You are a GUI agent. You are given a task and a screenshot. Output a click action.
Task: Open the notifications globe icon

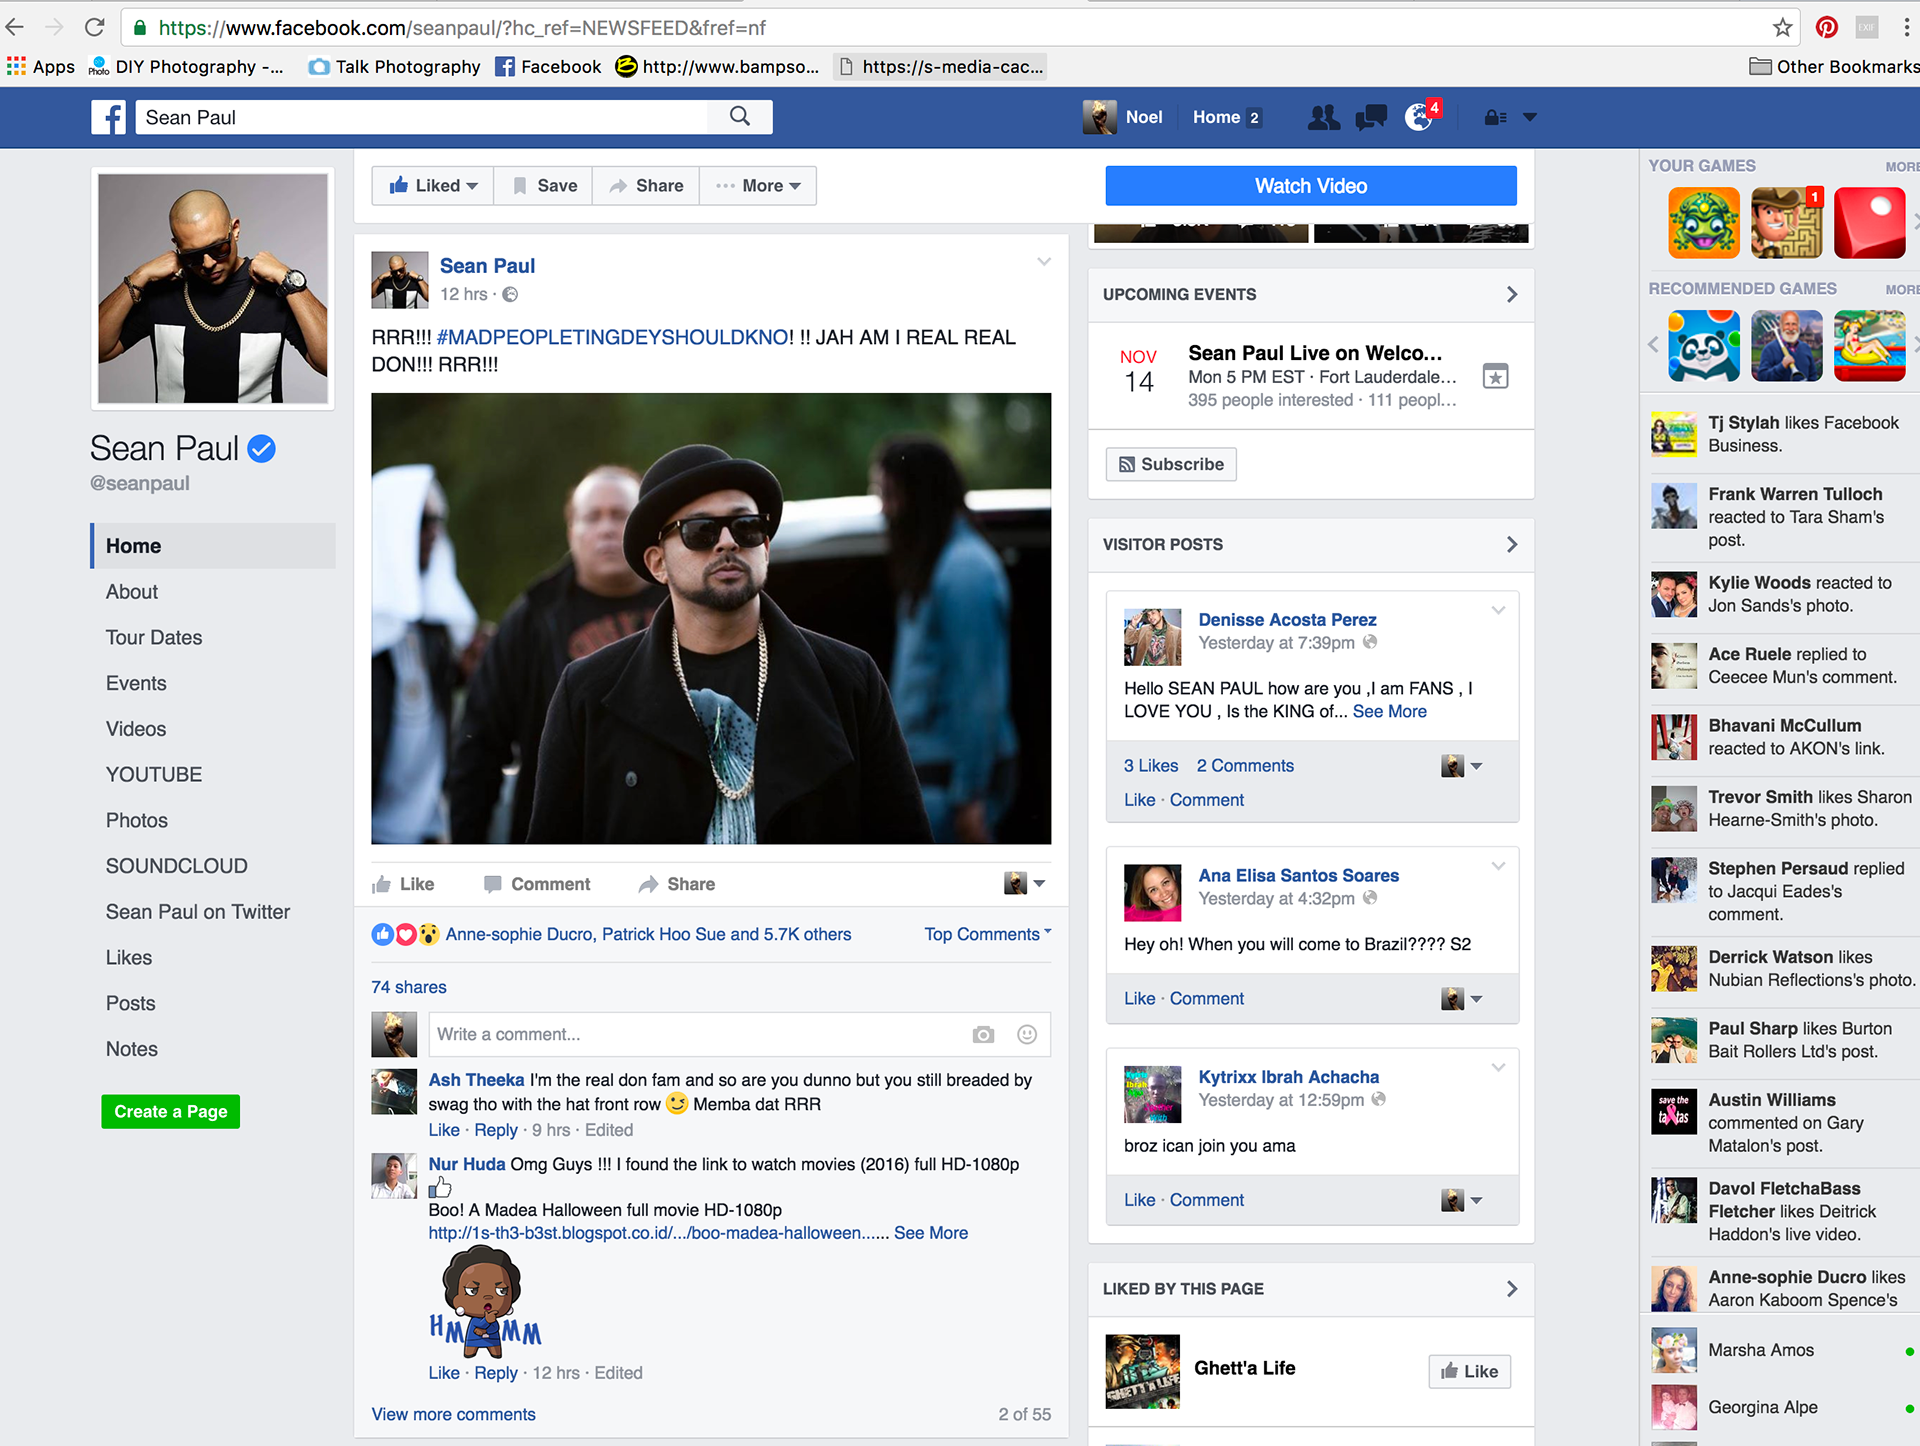click(x=1418, y=117)
